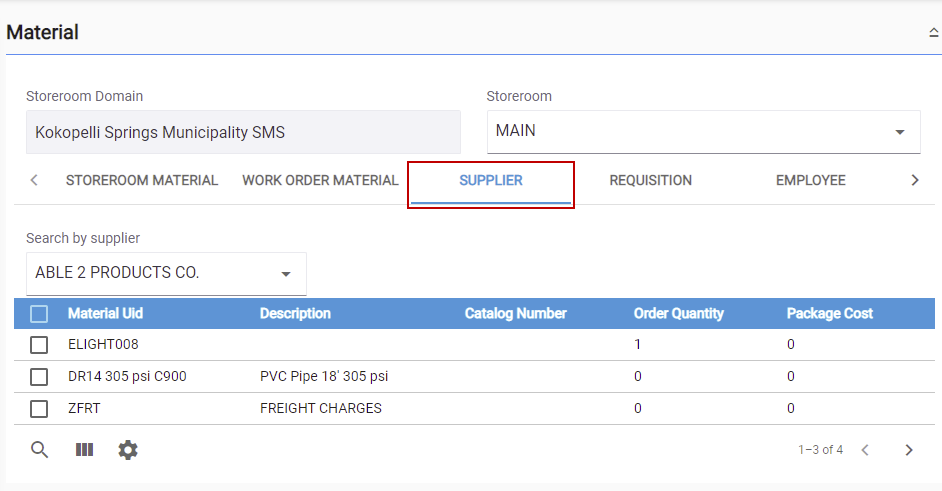
Task: Check the ELIGHT008 row checkbox
Action: pyautogui.click(x=39, y=344)
